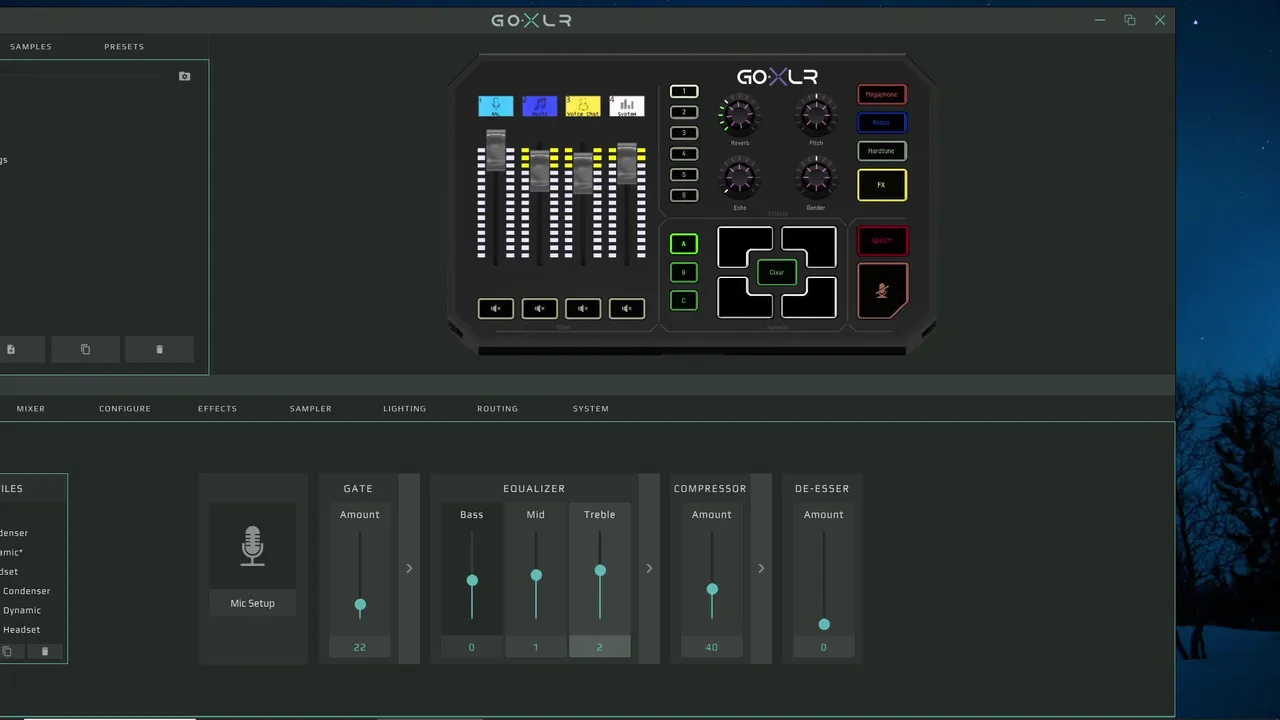Select sampler bank B
This screenshot has width=1280, height=720.
(x=684, y=272)
